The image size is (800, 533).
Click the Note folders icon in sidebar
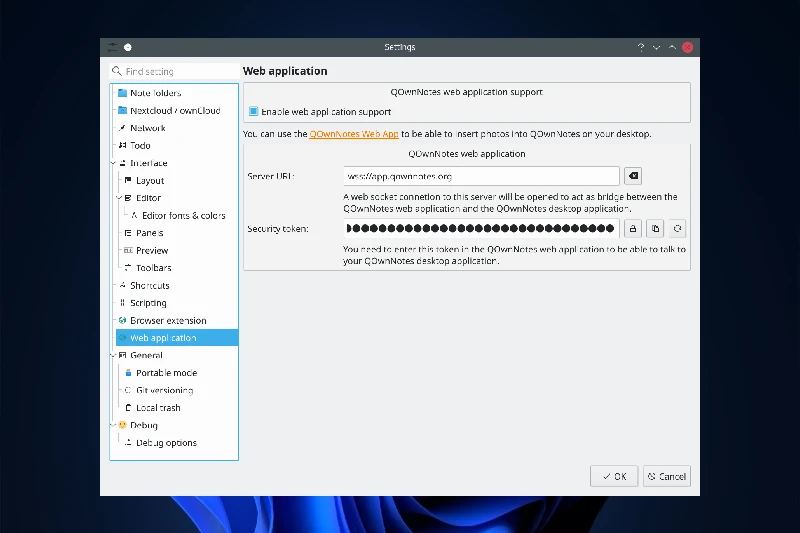click(x=122, y=93)
